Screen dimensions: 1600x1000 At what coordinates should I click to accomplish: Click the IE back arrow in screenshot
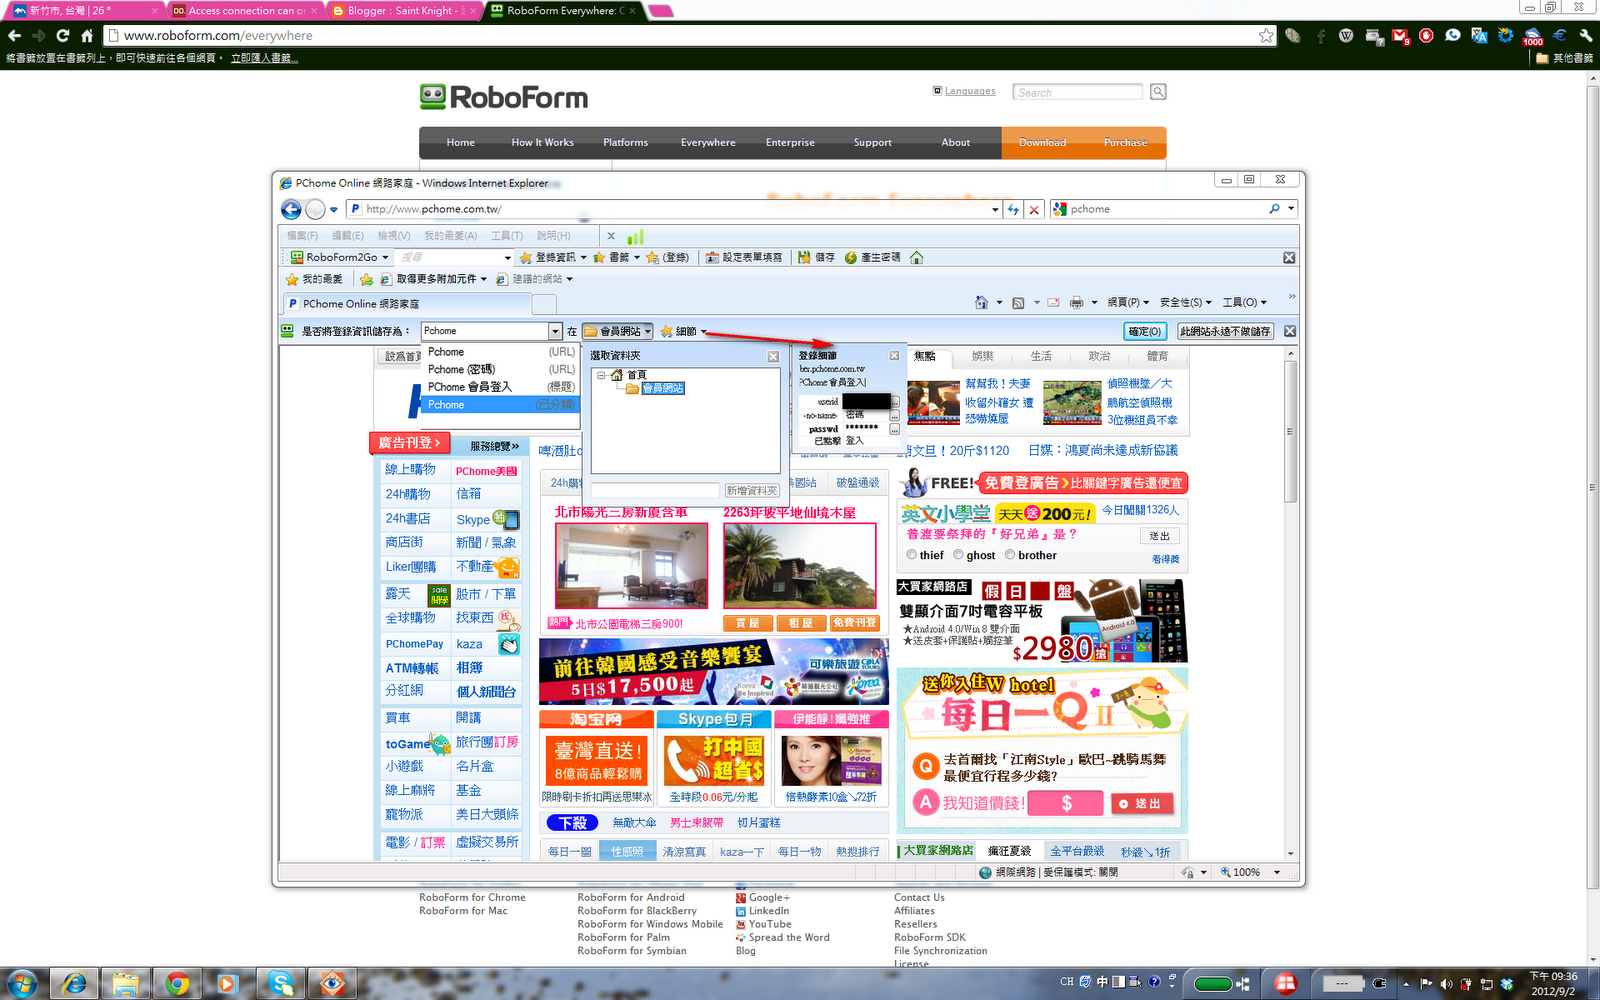291,209
